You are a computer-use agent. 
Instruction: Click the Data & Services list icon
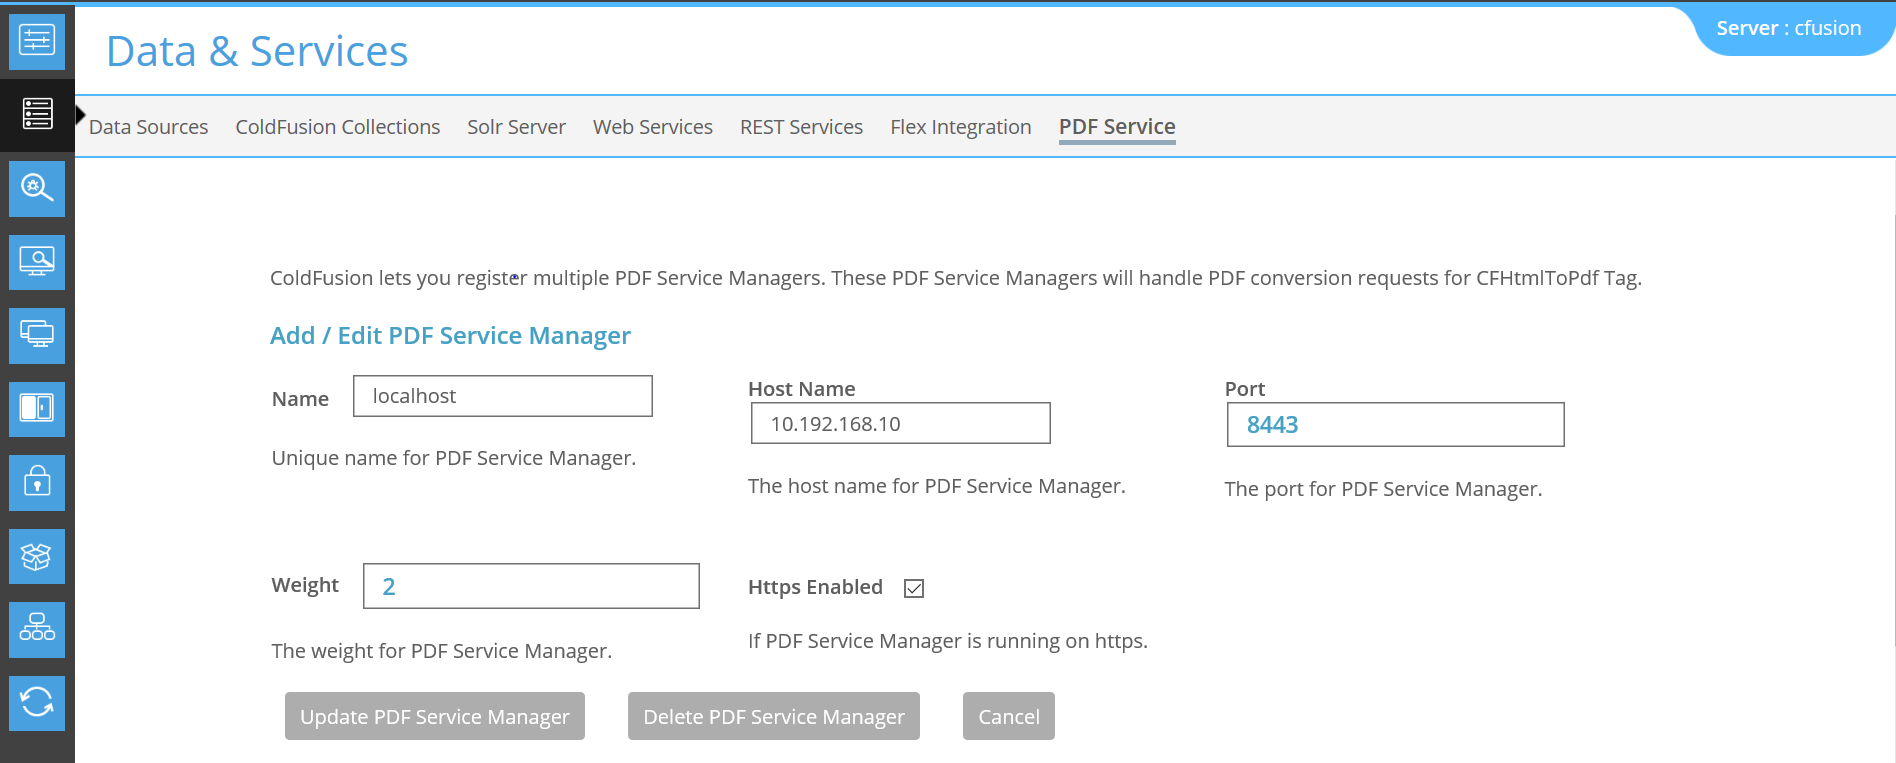click(37, 114)
